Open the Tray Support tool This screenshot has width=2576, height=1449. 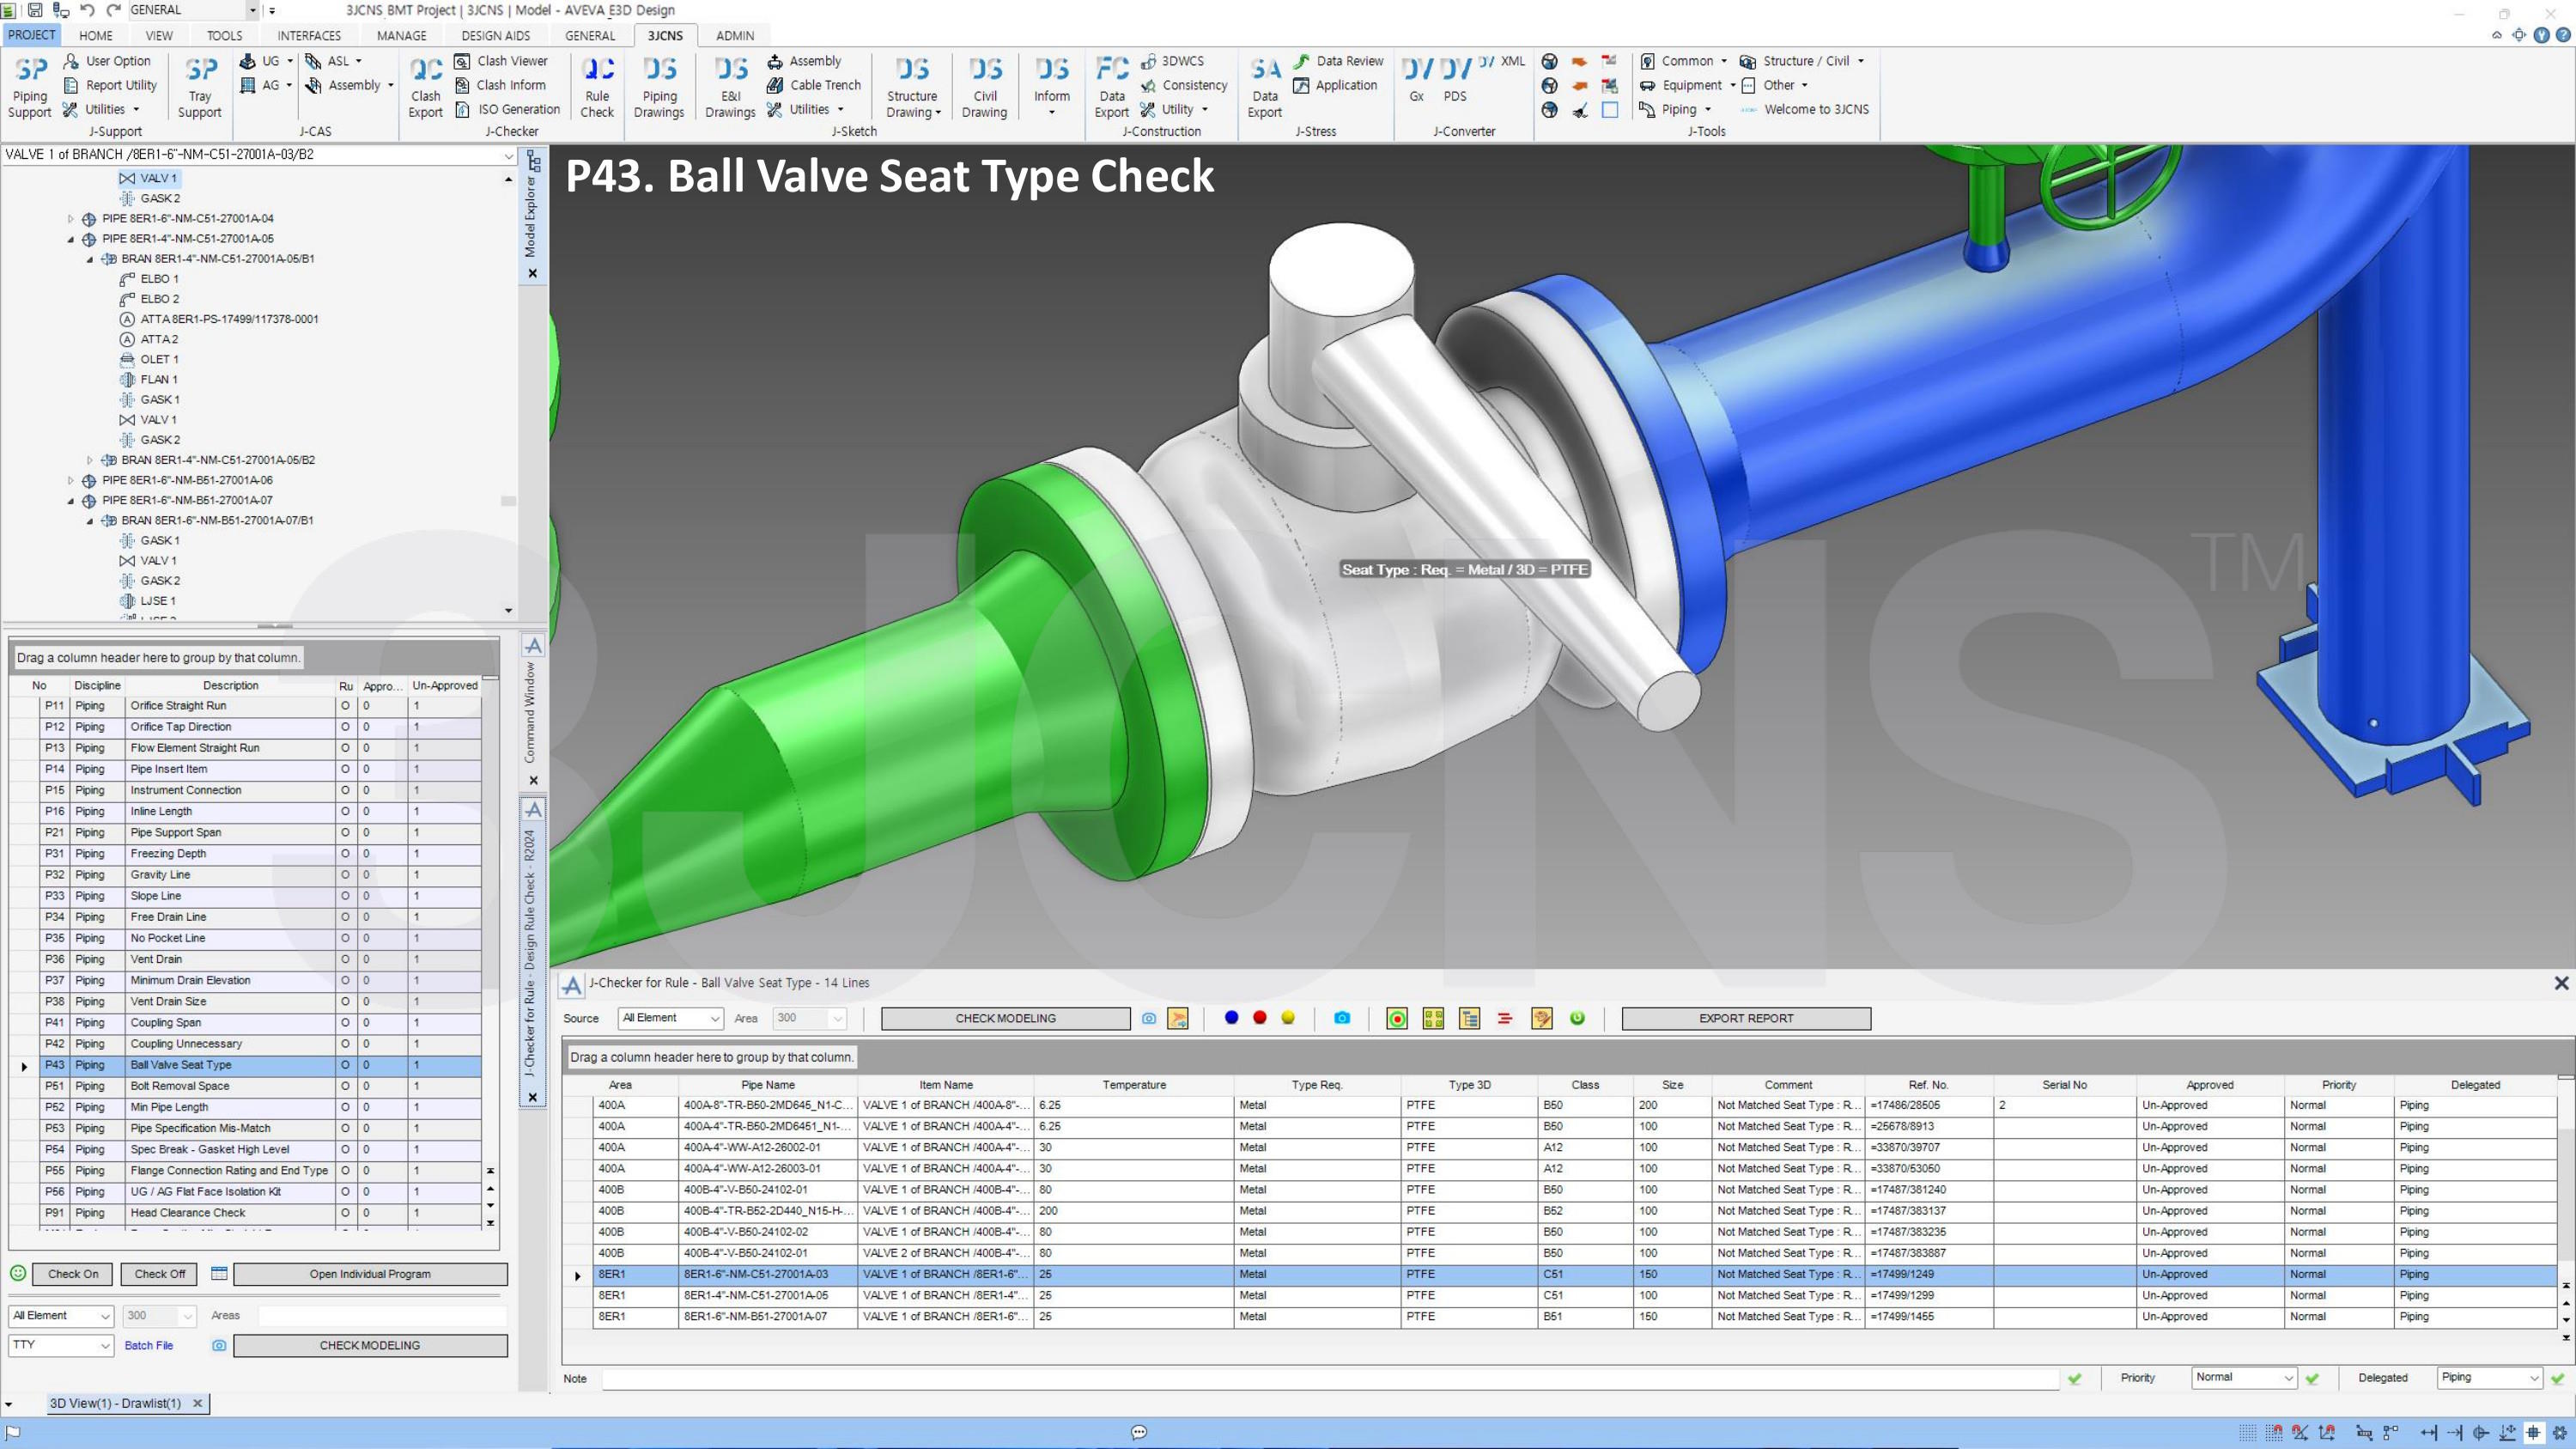(x=200, y=86)
